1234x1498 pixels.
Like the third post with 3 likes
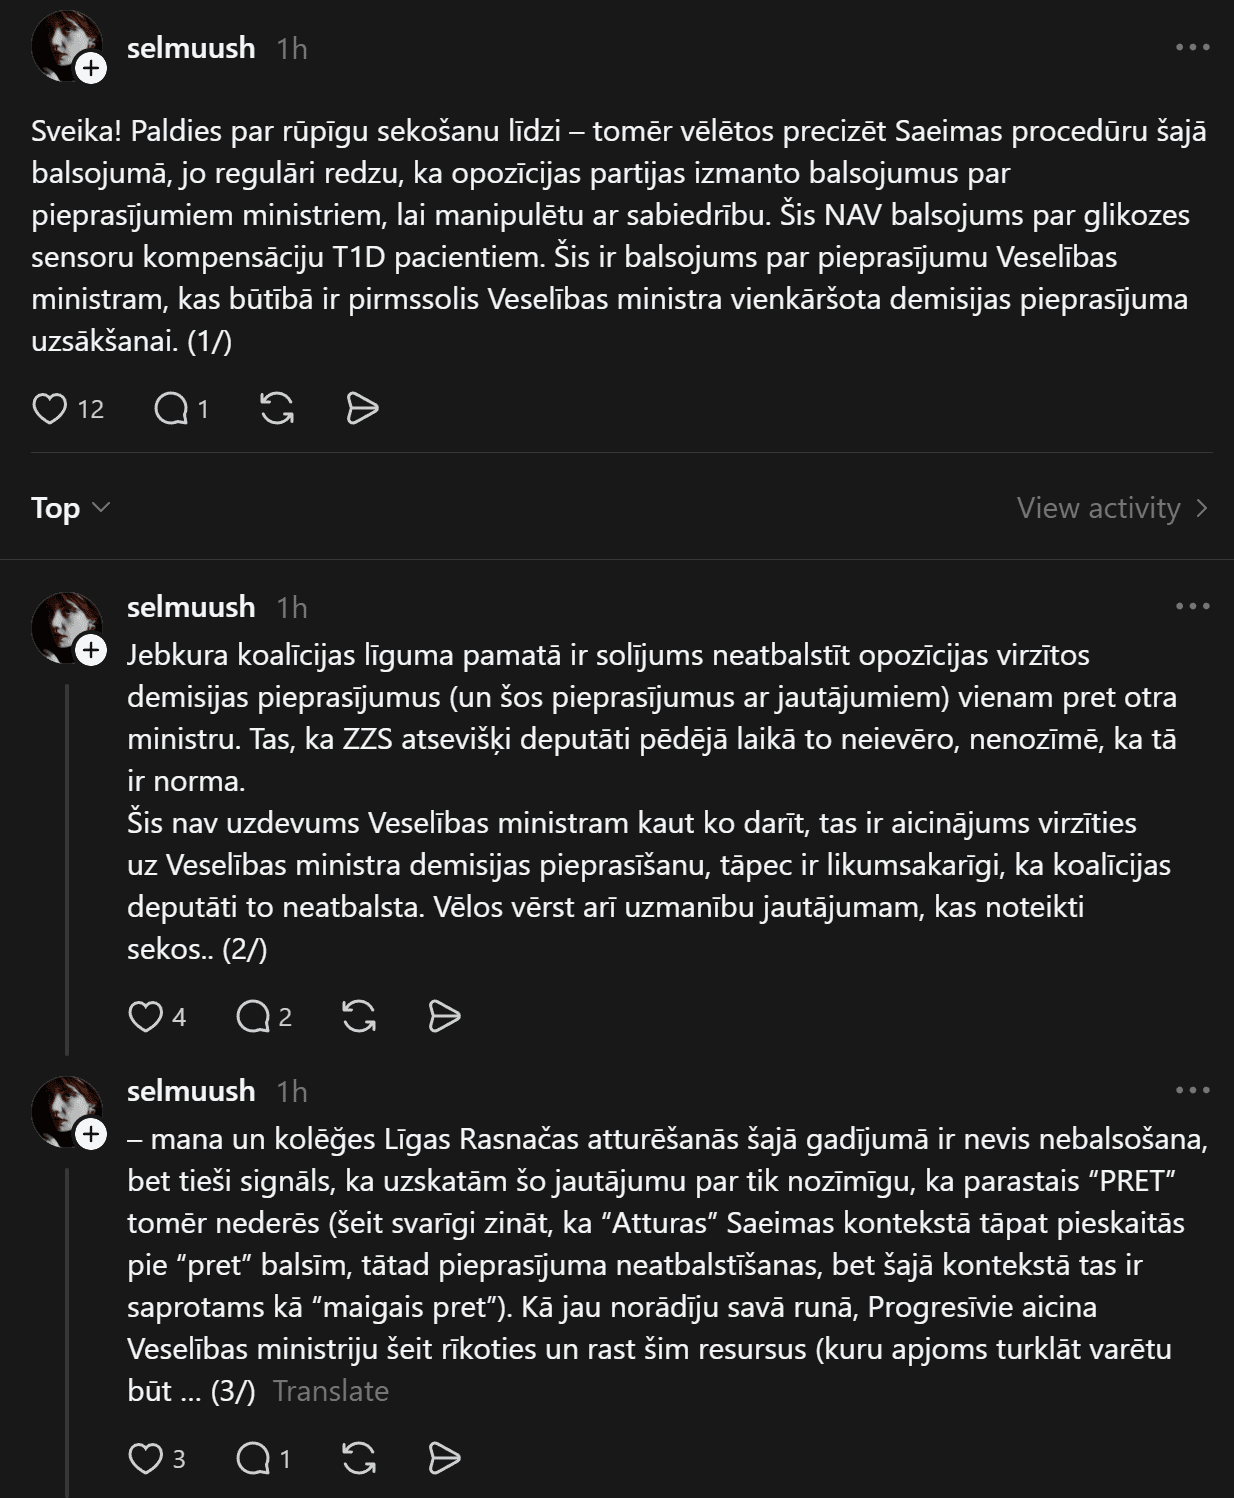(x=146, y=1458)
